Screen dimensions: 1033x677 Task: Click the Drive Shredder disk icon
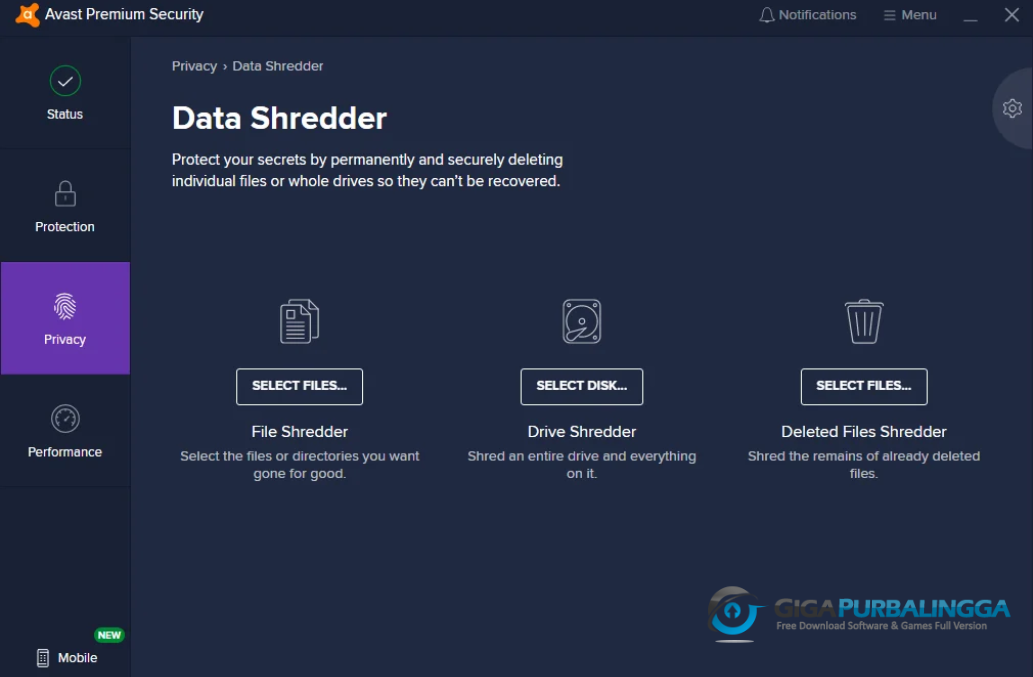(x=582, y=321)
